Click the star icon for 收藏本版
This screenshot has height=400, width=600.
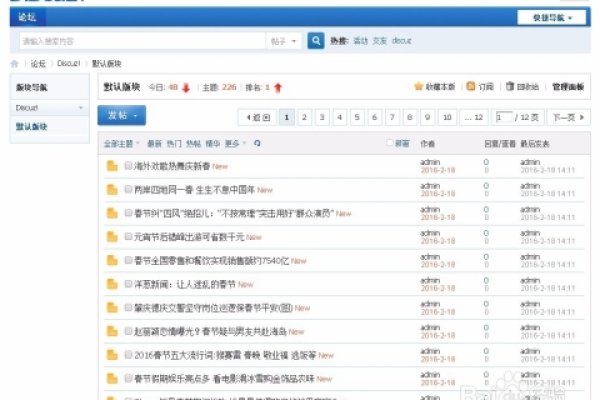click(x=418, y=87)
